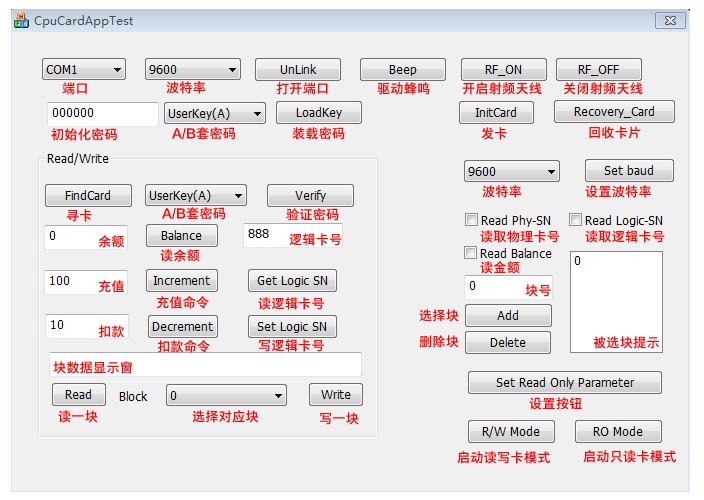Click the R/W Mode button
This screenshot has height=500, width=704.
[511, 431]
